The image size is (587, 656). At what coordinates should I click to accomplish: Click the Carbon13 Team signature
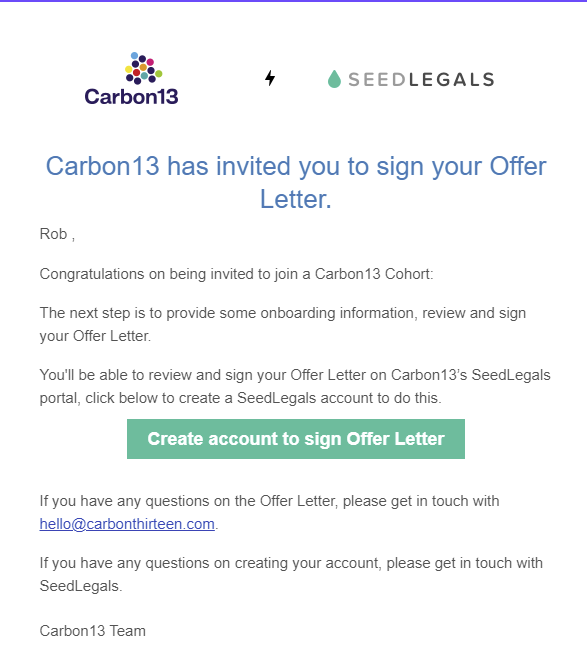pos(92,631)
